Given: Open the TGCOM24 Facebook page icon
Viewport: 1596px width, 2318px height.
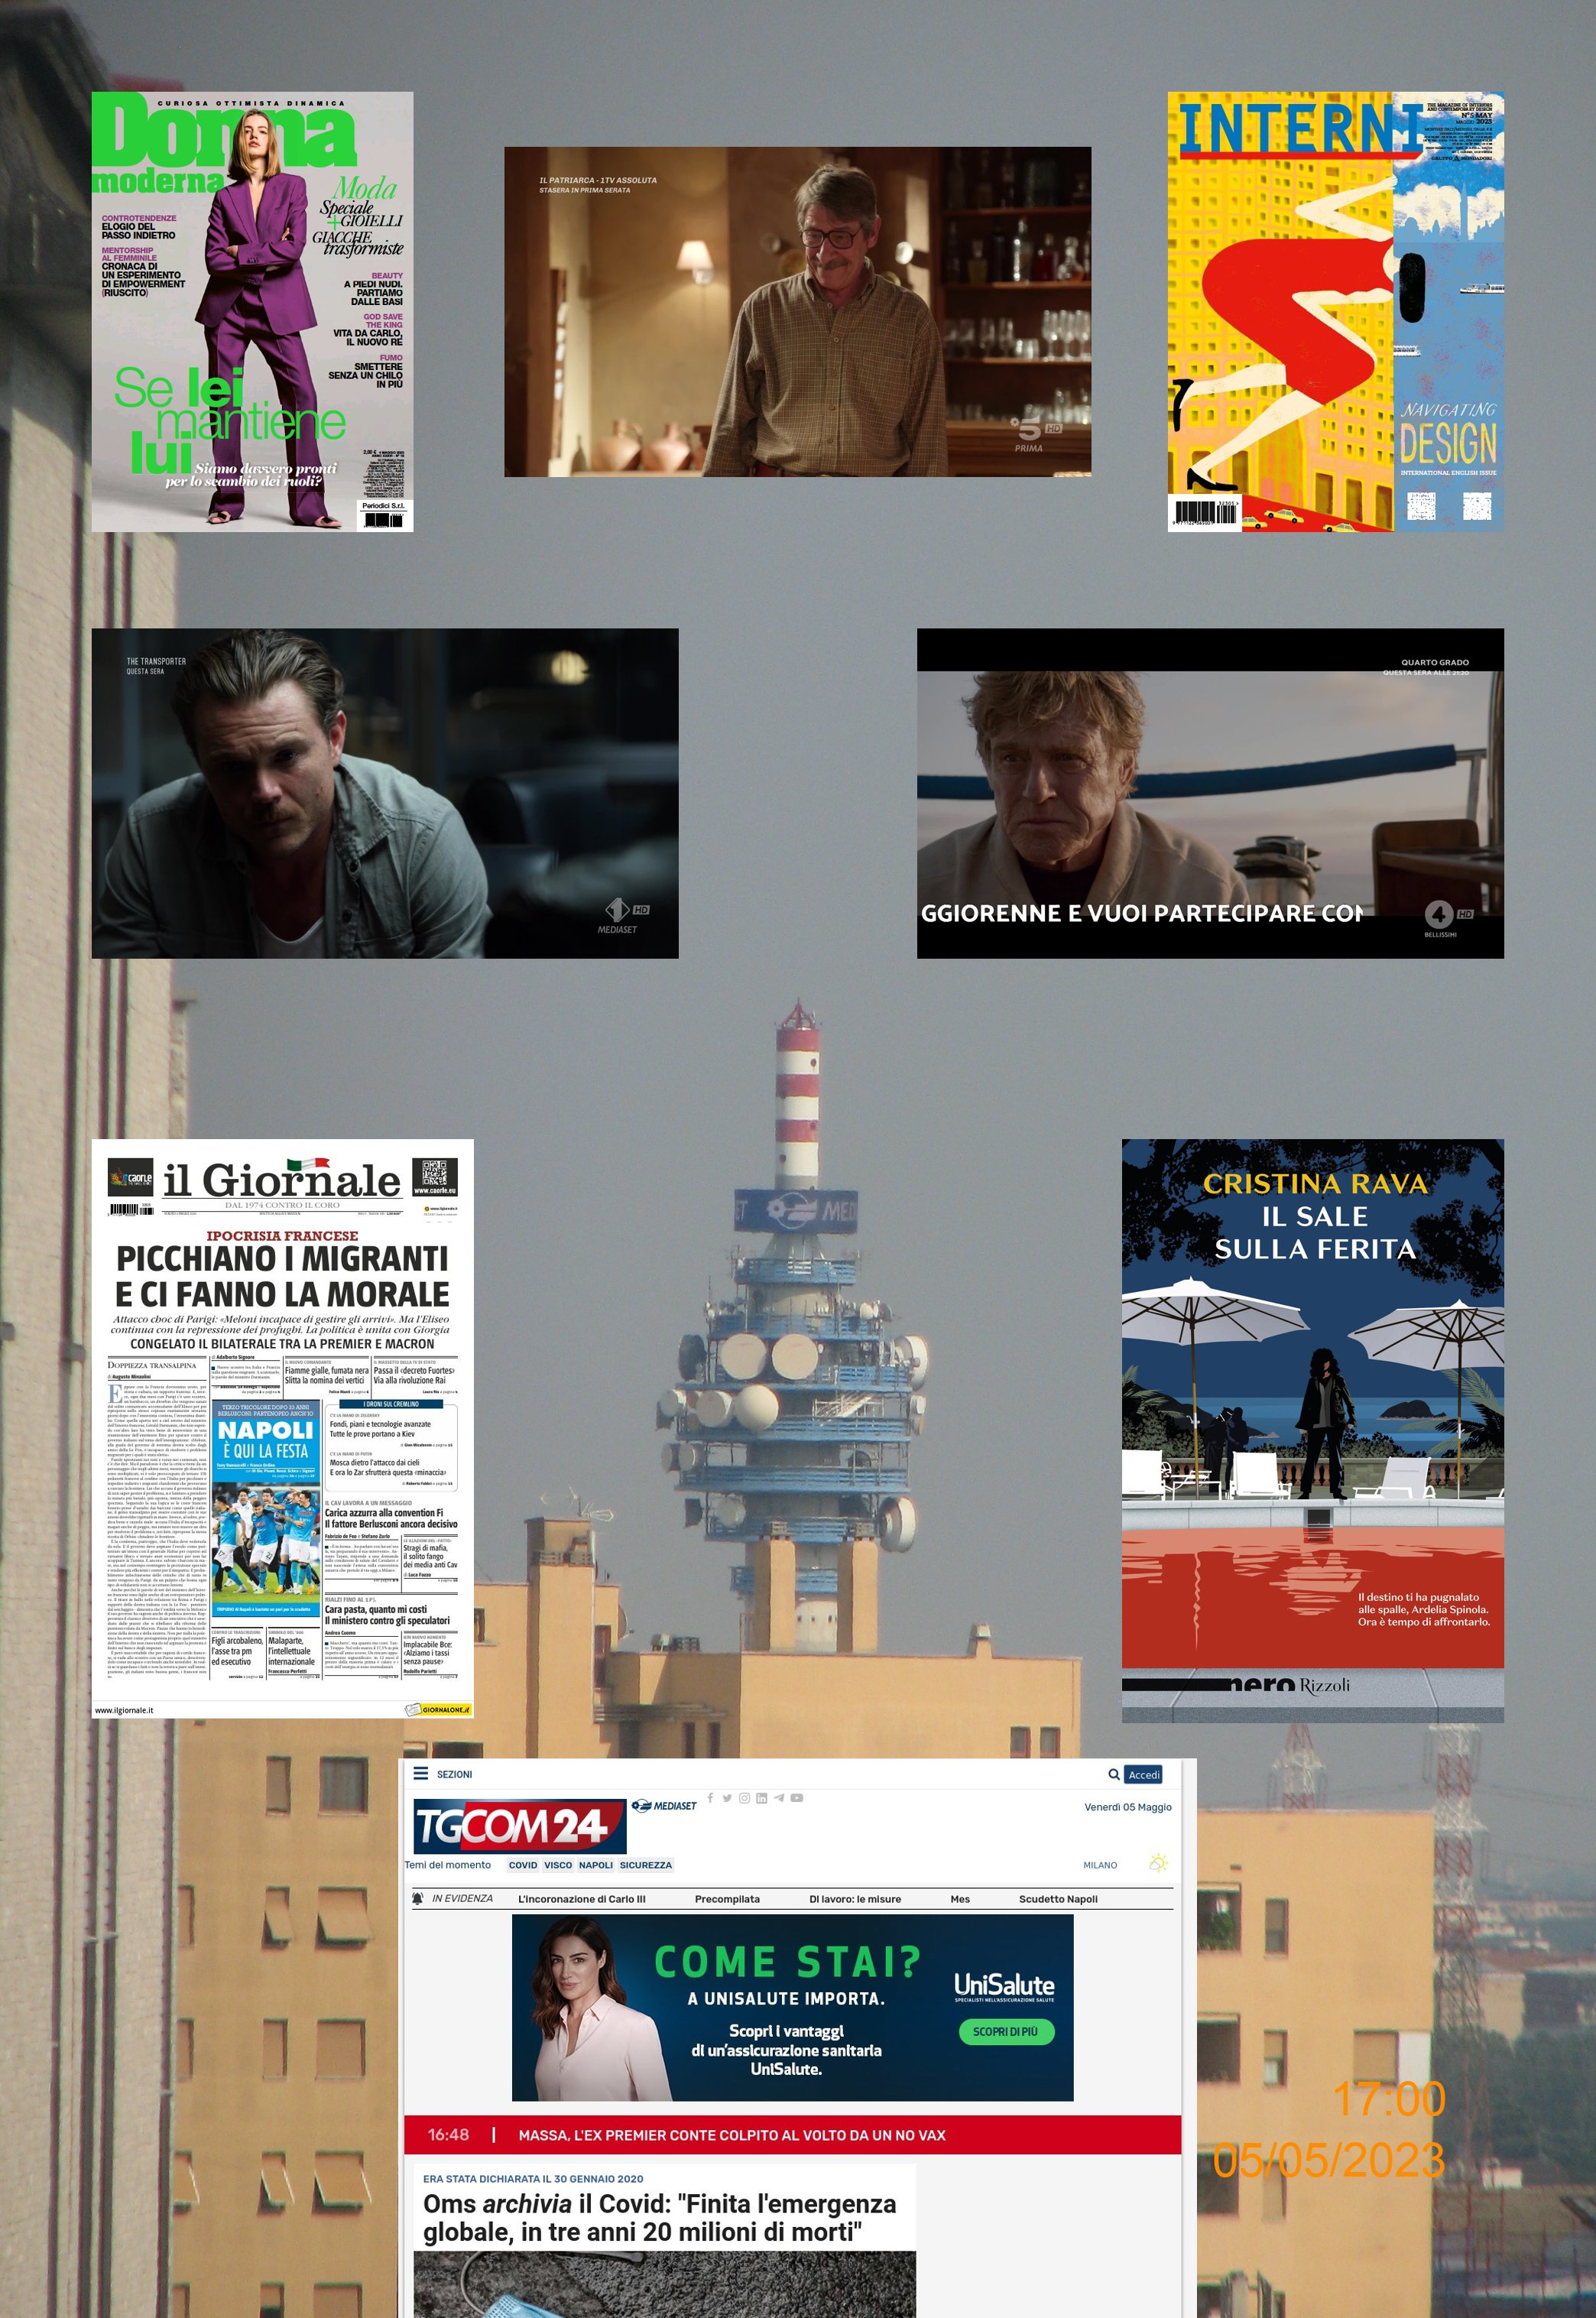Looking at the screenshot, I should [x=710, y=1798].
